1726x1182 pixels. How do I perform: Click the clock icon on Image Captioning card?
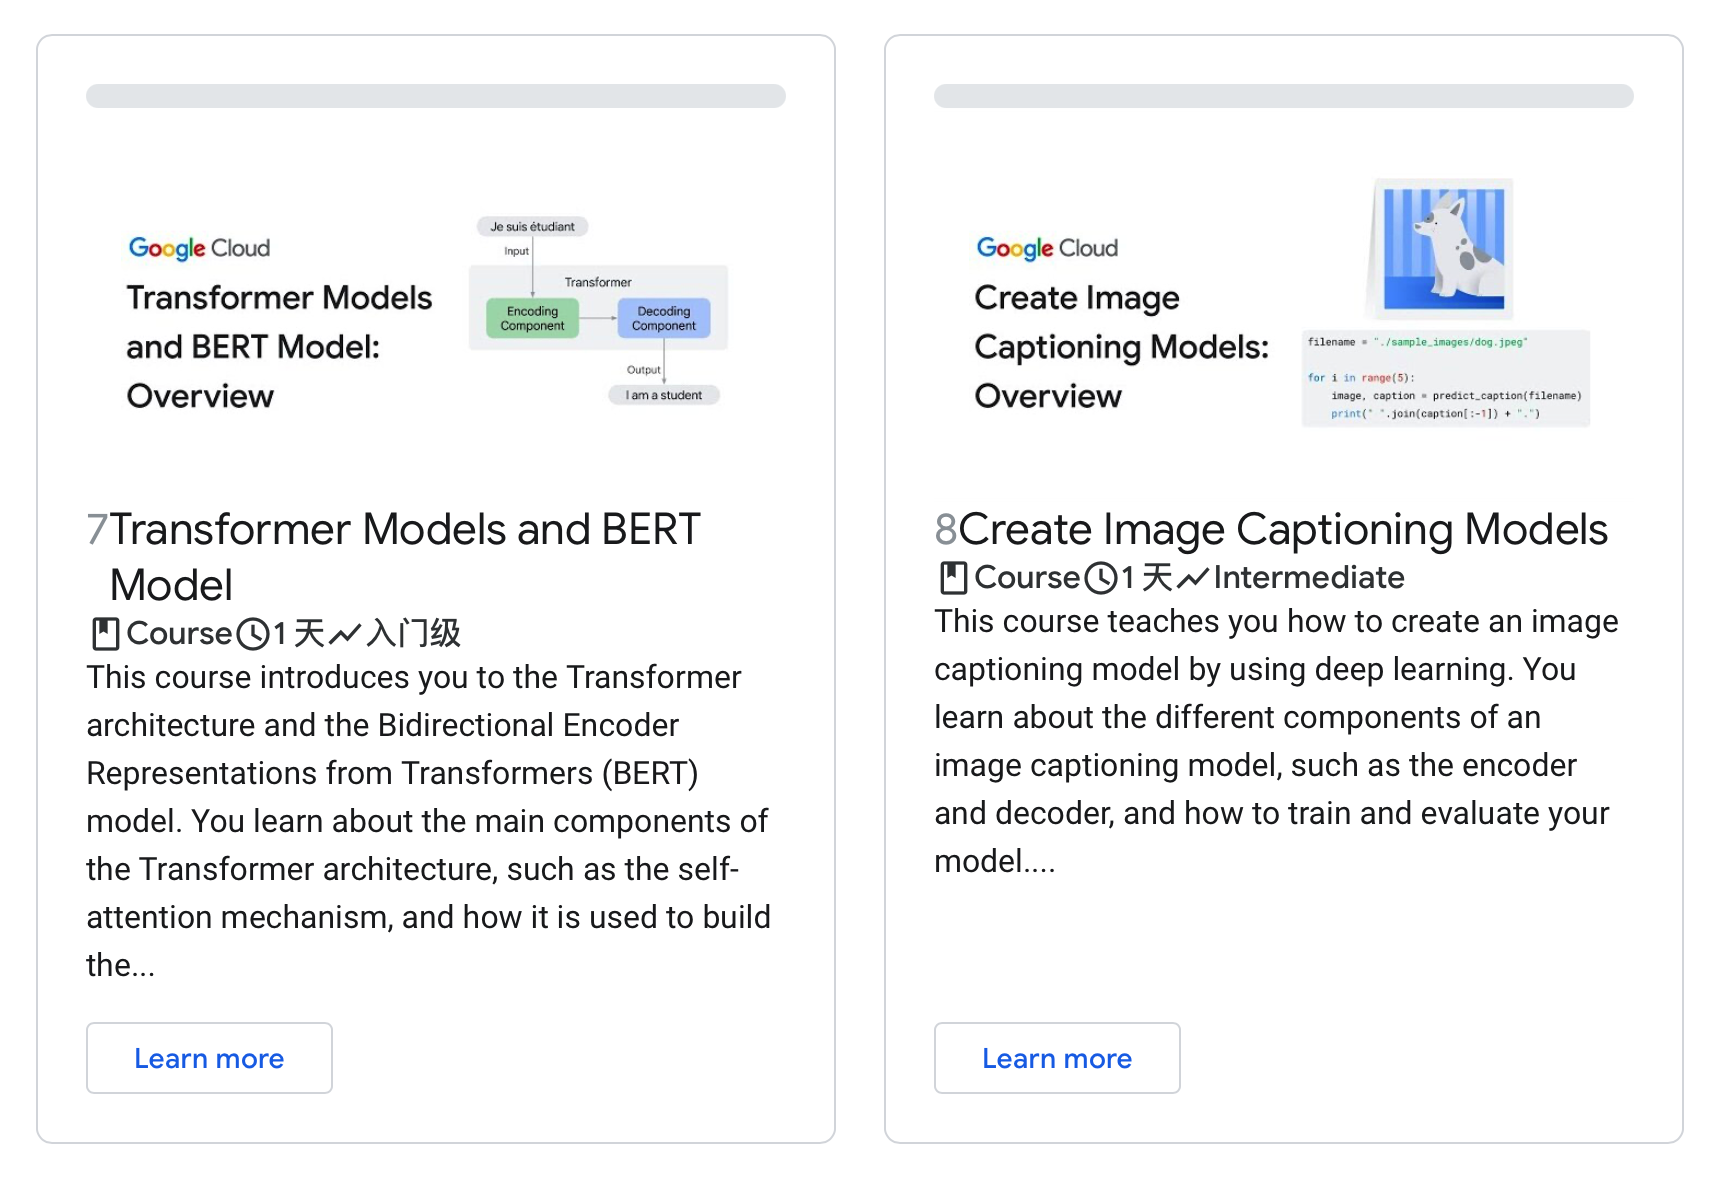[1101, 577]
